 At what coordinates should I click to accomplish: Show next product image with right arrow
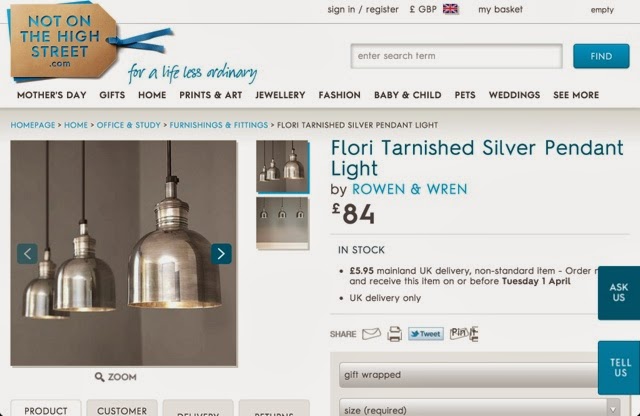[221, 254]
